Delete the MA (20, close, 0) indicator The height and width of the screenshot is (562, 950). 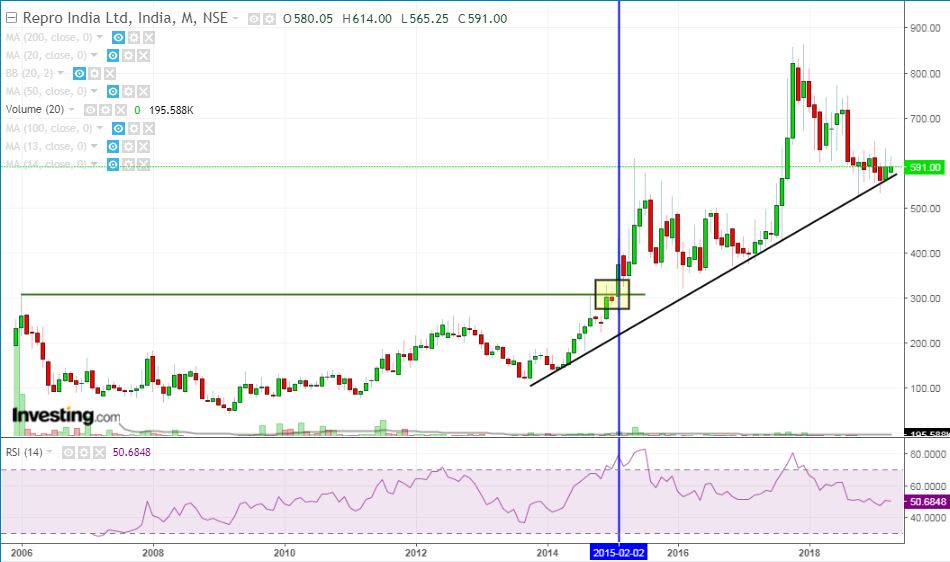pos(143,56)
